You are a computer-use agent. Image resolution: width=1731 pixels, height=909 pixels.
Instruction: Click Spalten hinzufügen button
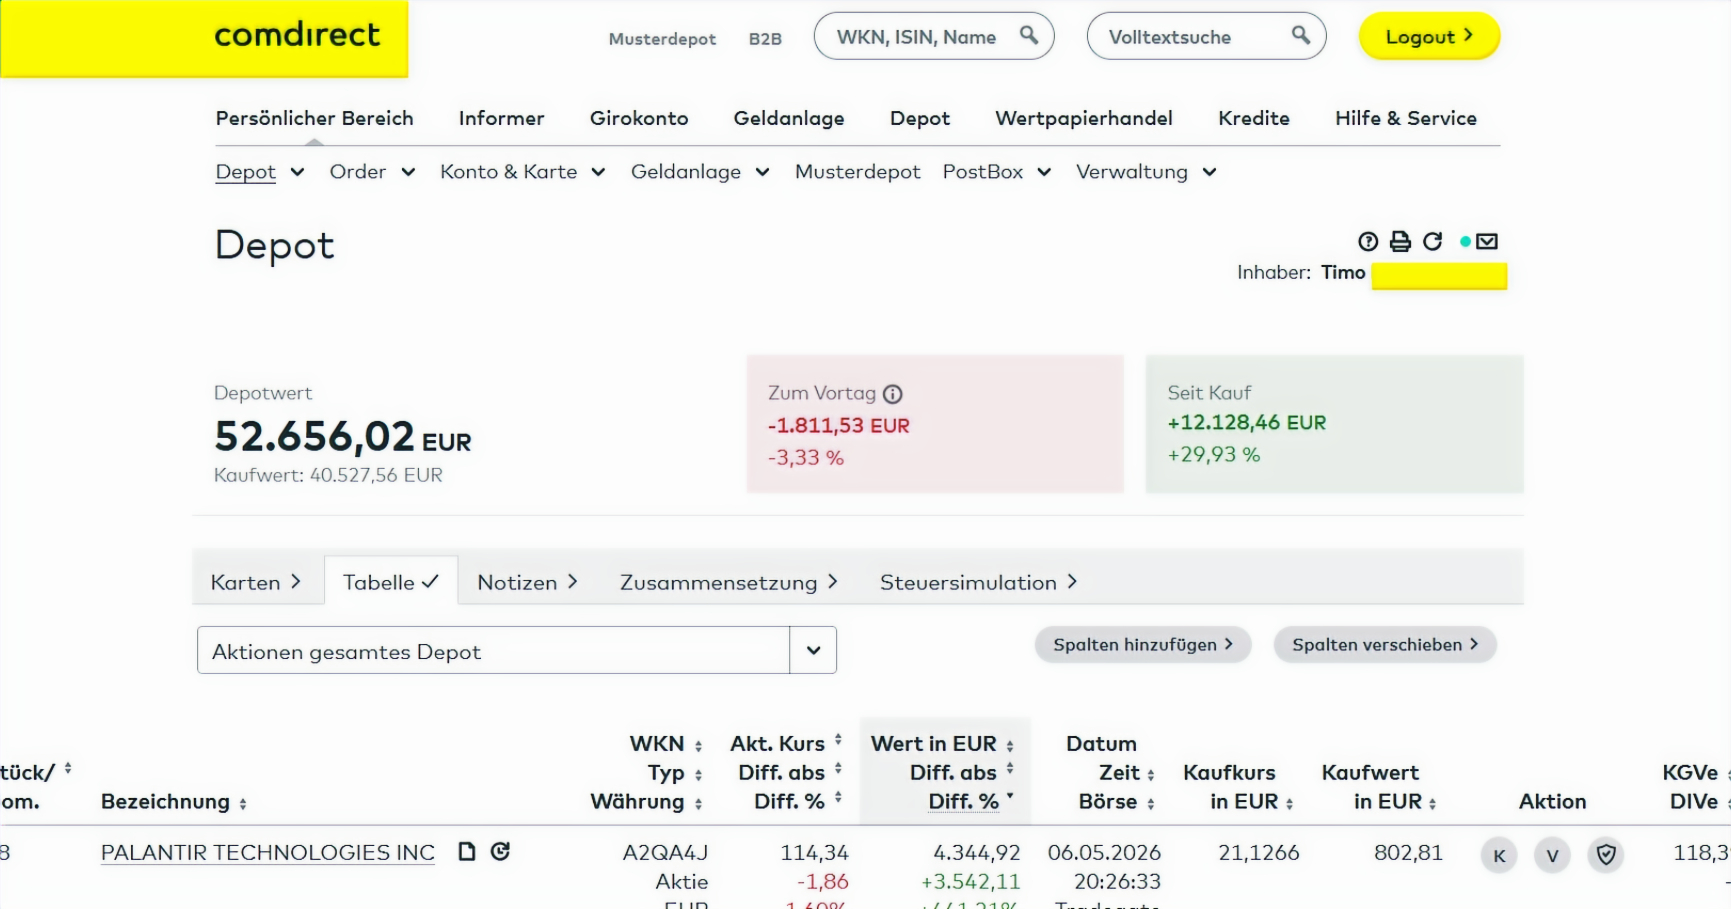point(1143,645)
